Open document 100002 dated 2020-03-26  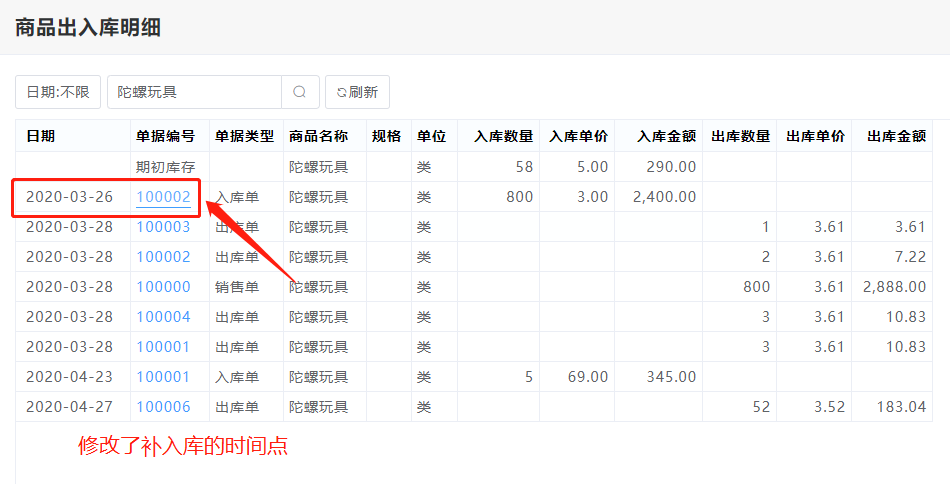point(163,197)
